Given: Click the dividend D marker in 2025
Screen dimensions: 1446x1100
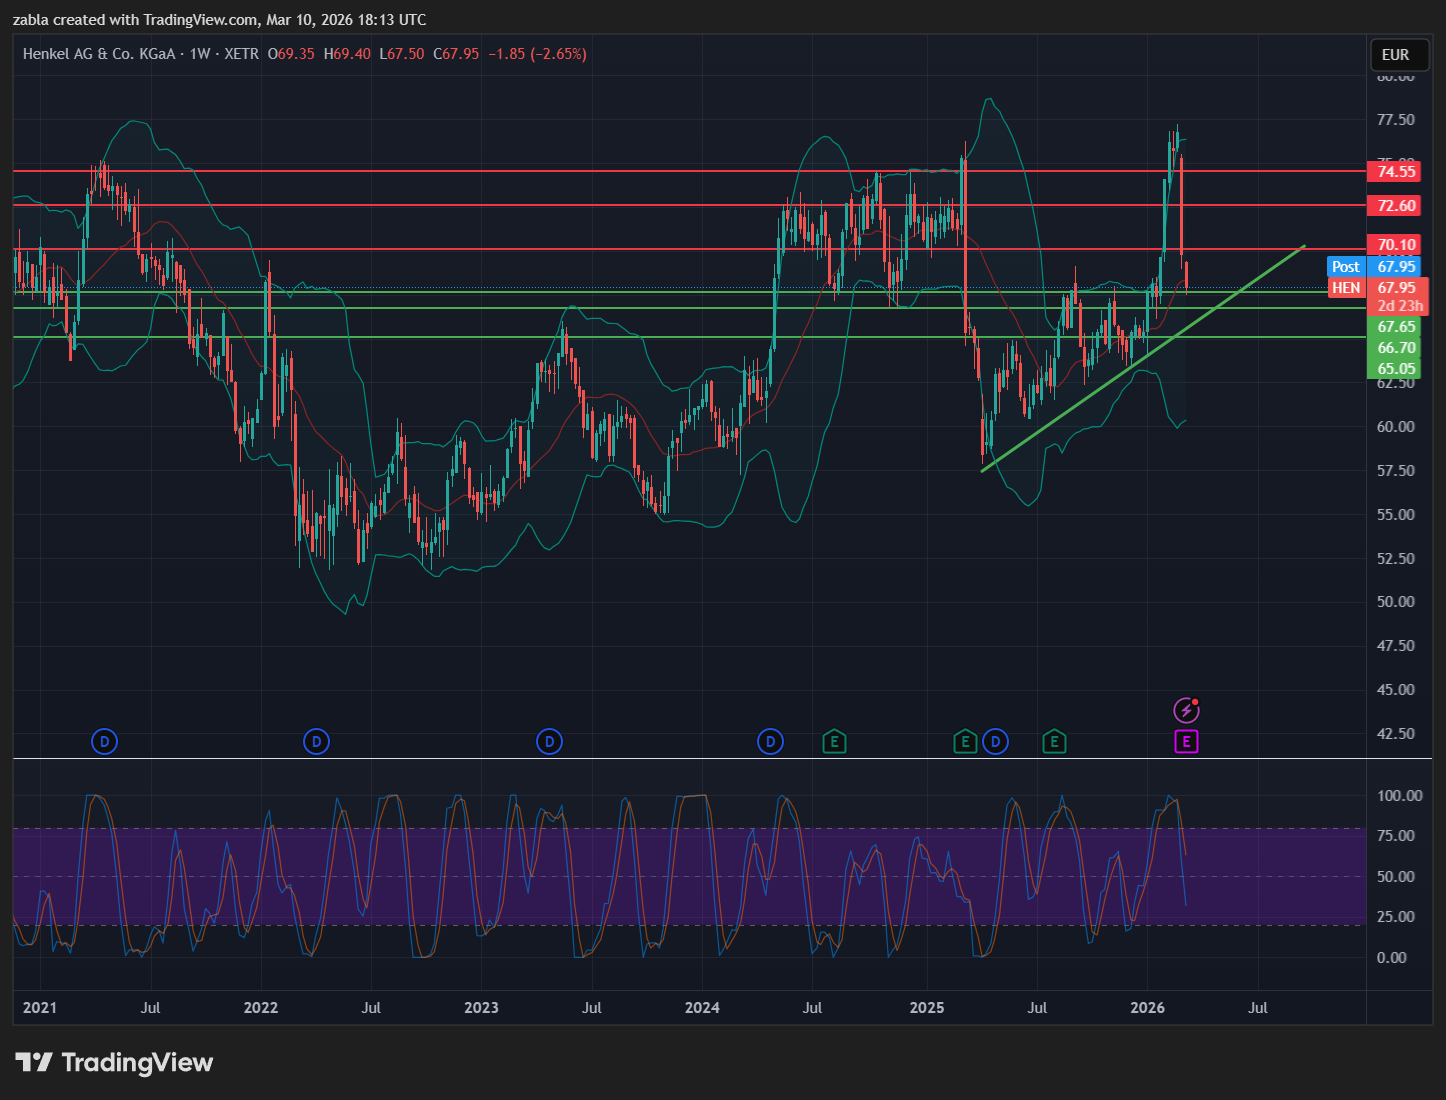Looking at the screenshot, I should [995, 742].
